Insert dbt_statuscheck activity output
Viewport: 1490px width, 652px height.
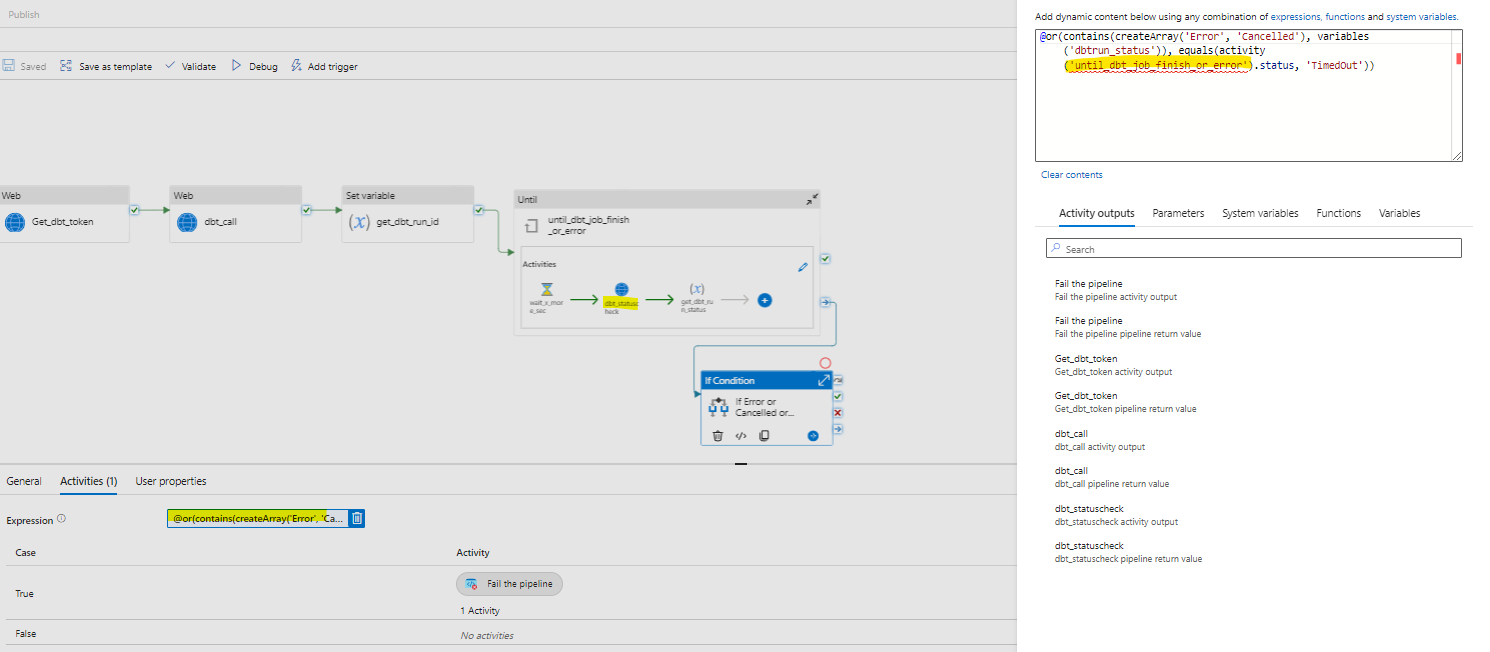pyautogui.click(x=1116, y=515)
